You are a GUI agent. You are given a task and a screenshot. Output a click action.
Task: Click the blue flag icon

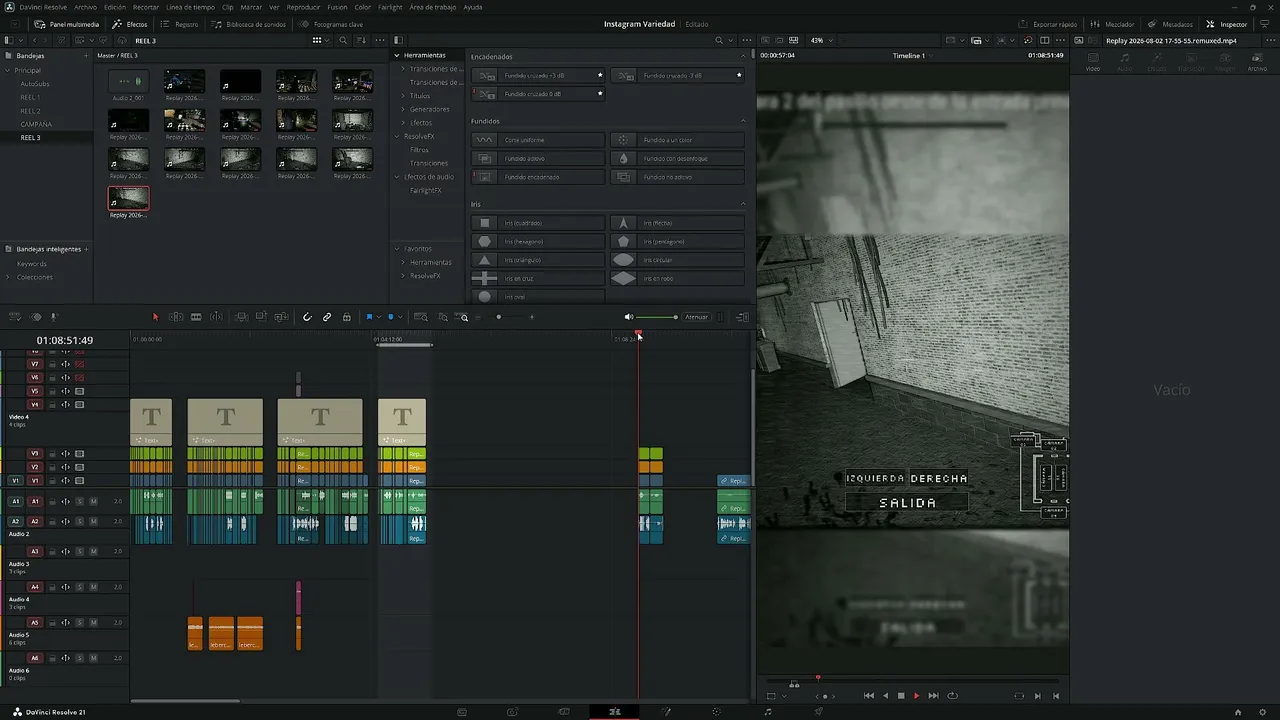click(x=369, y=317)
